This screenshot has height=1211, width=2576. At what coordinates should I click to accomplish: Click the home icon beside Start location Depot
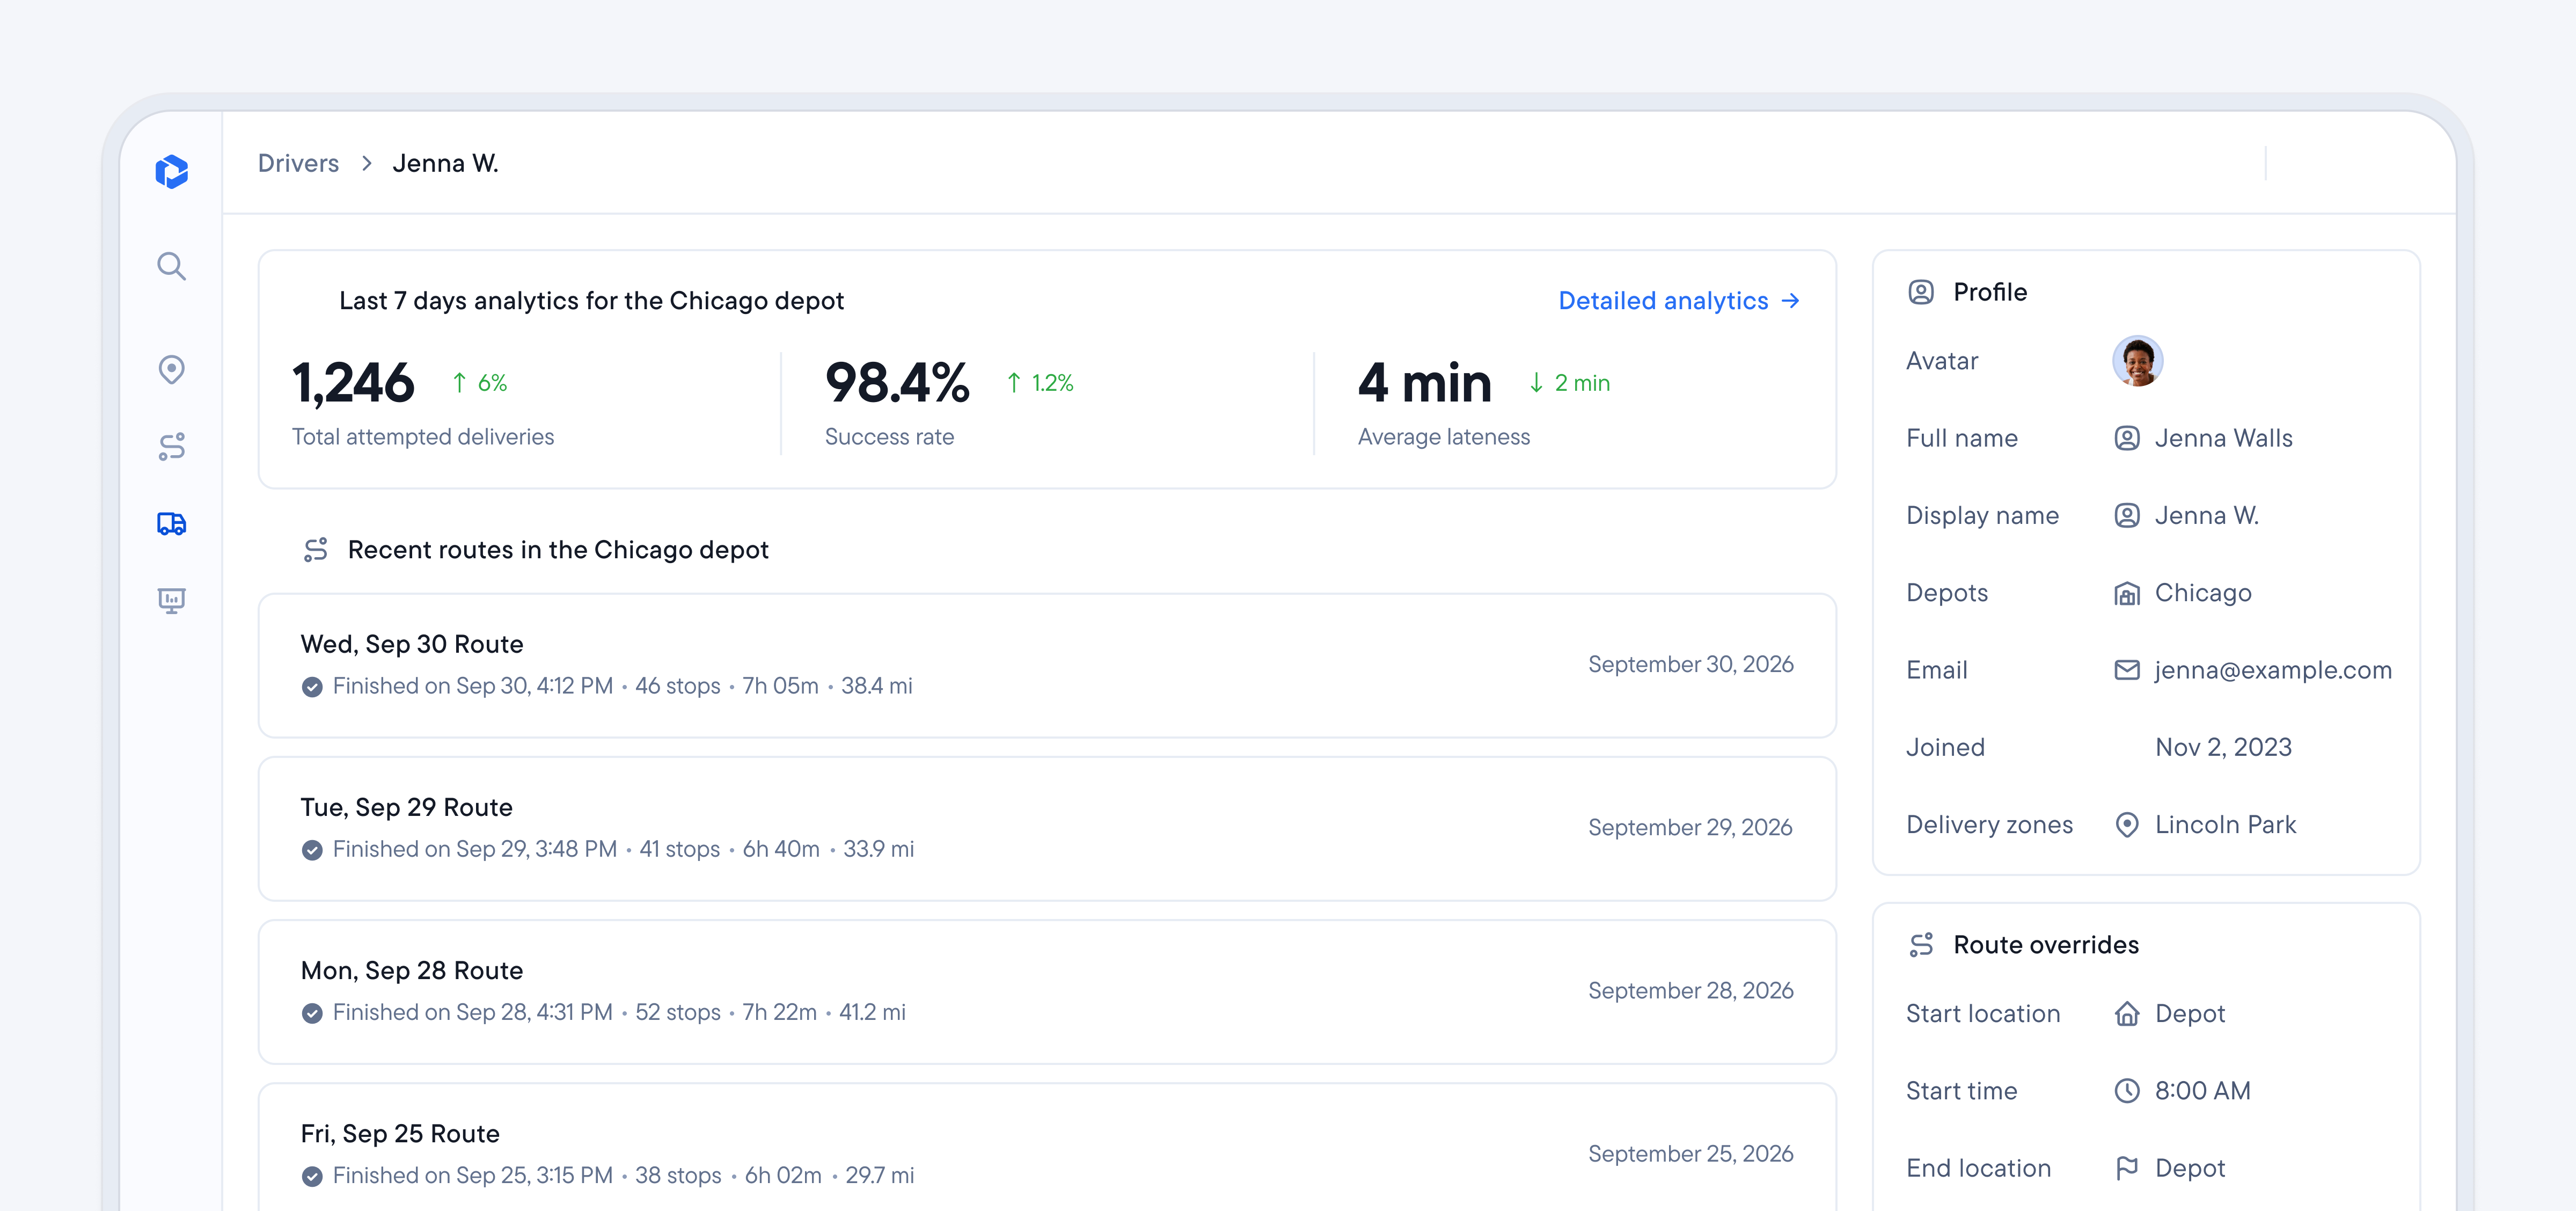(2127, 1014)
